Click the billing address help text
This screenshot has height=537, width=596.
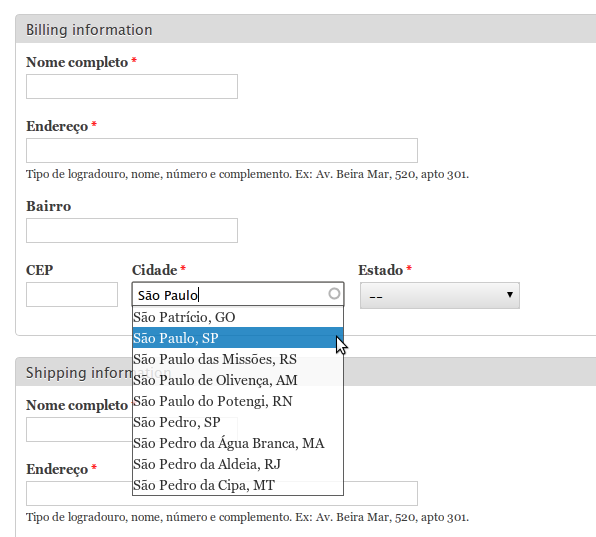pyautogui.click(x=247, y=174)
